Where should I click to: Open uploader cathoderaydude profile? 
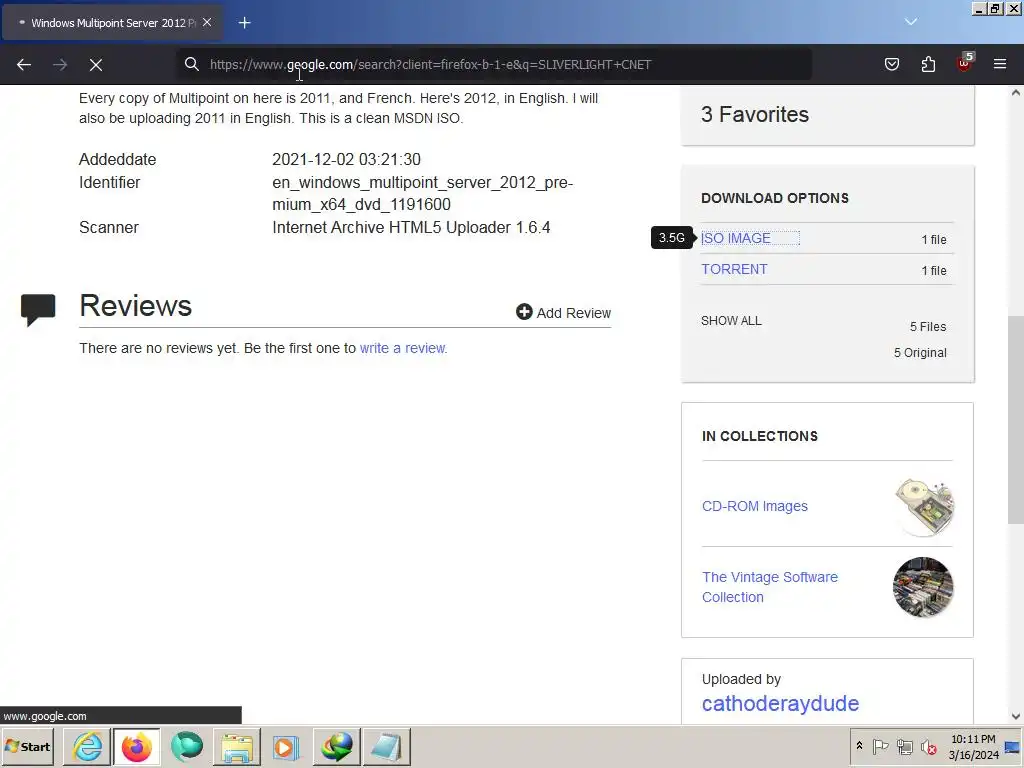(780, 703)
